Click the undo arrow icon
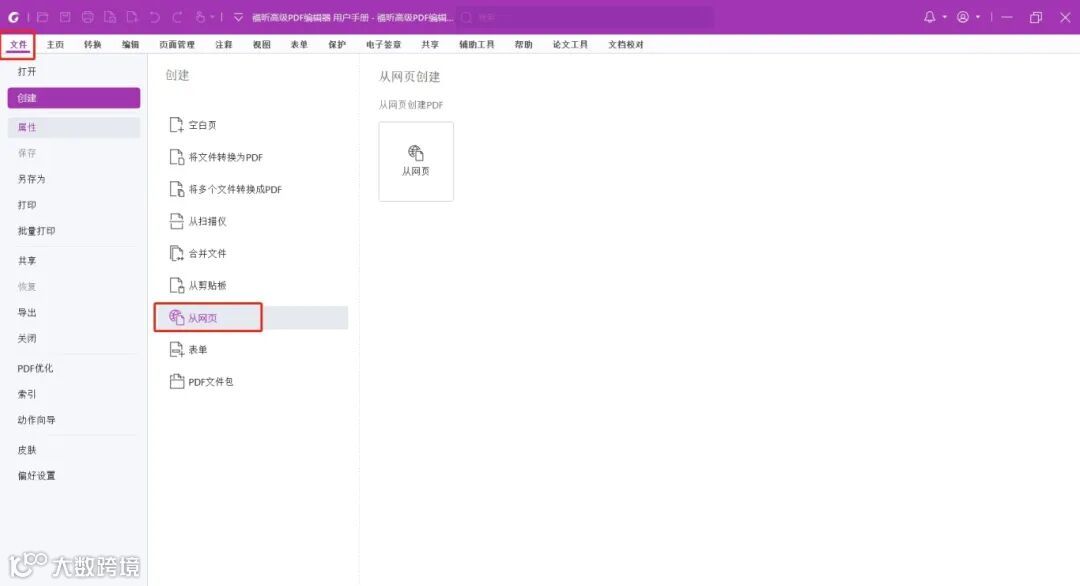 click(x=154, y=17)
